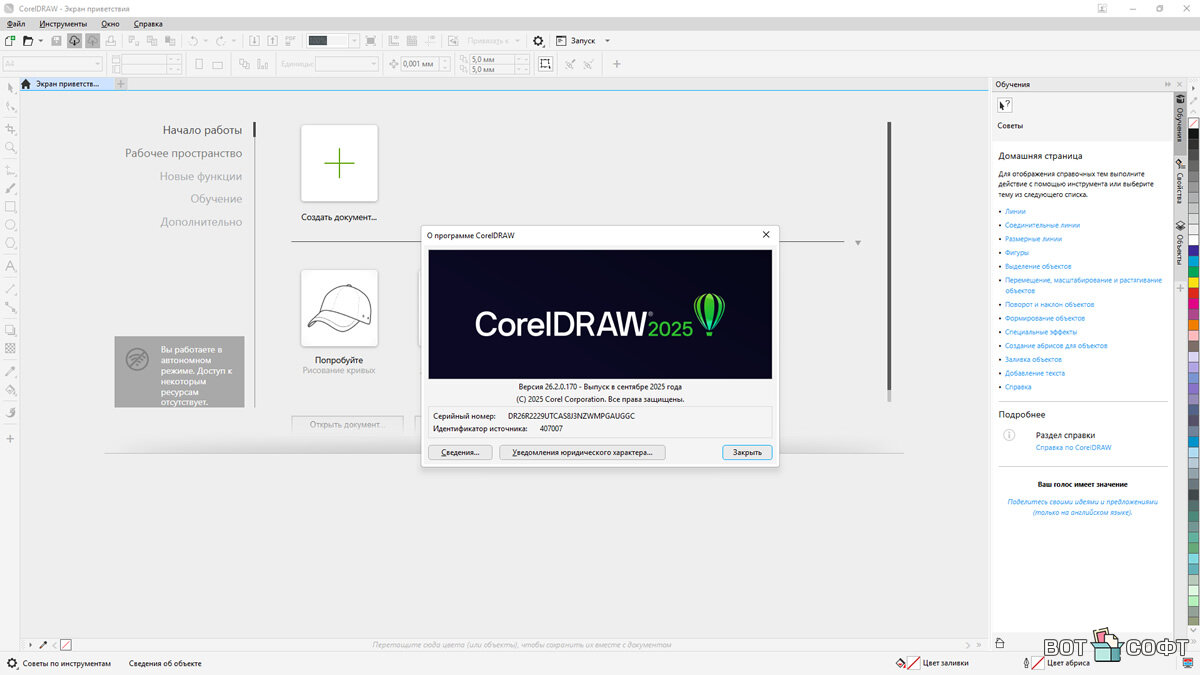Open the settings gear icon in toolbar
The height and width of the screenshot is (675, 1200).
pyautogui.click(x=538, y=41)
